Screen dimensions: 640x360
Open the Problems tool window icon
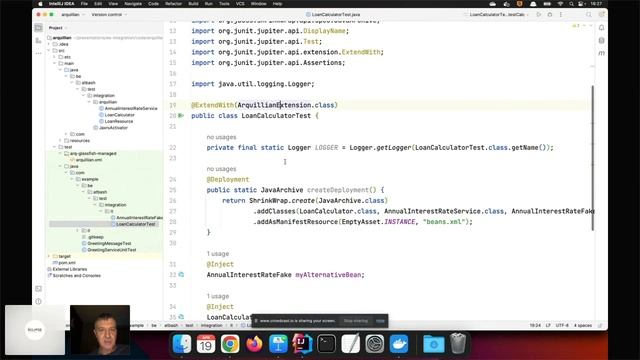point(38,301)
